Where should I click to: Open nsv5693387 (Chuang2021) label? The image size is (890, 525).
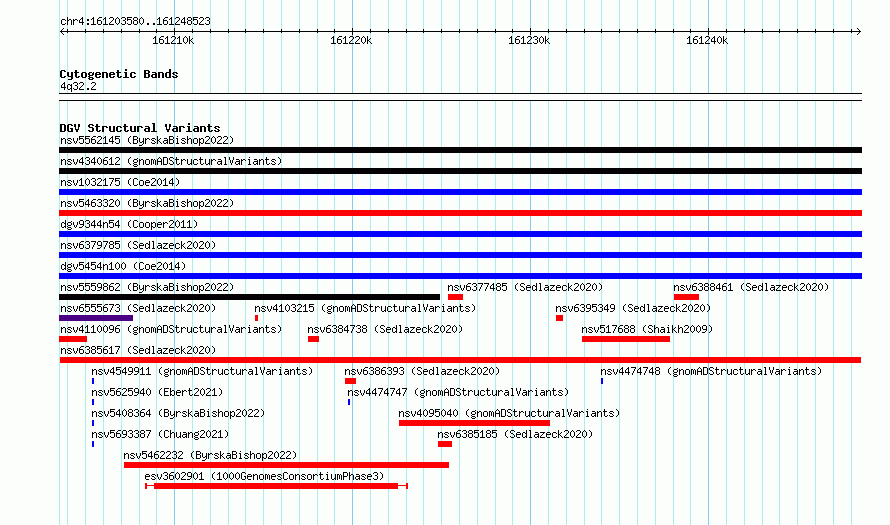tap(160, 434)
